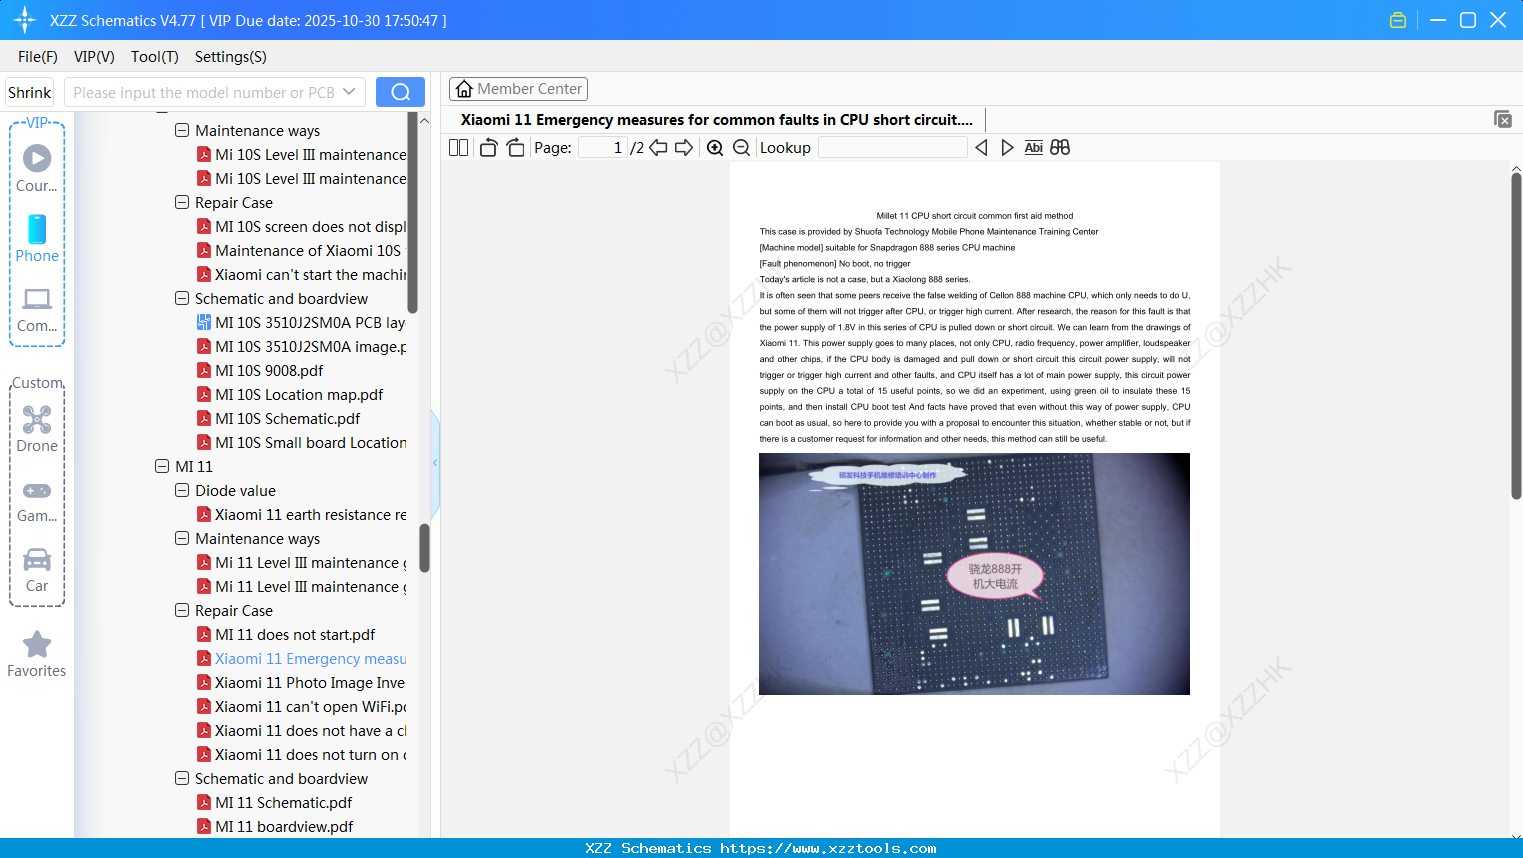Click the Shrink button

(x=30, y=92)
